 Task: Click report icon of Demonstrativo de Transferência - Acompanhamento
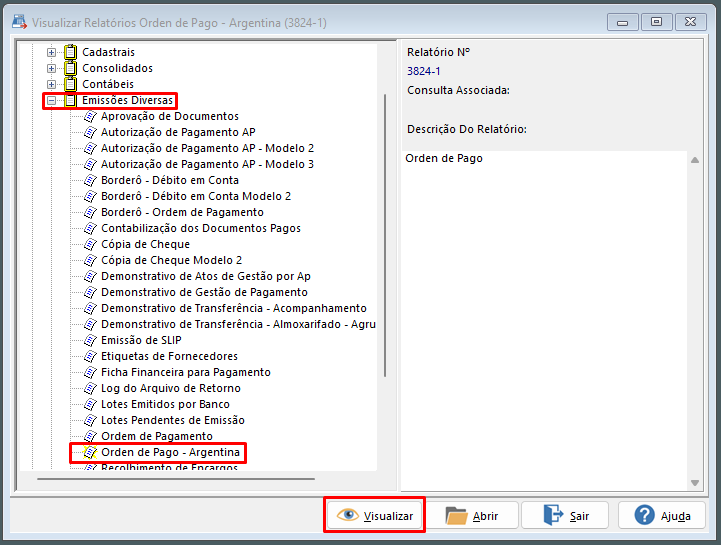click(91, 309)
